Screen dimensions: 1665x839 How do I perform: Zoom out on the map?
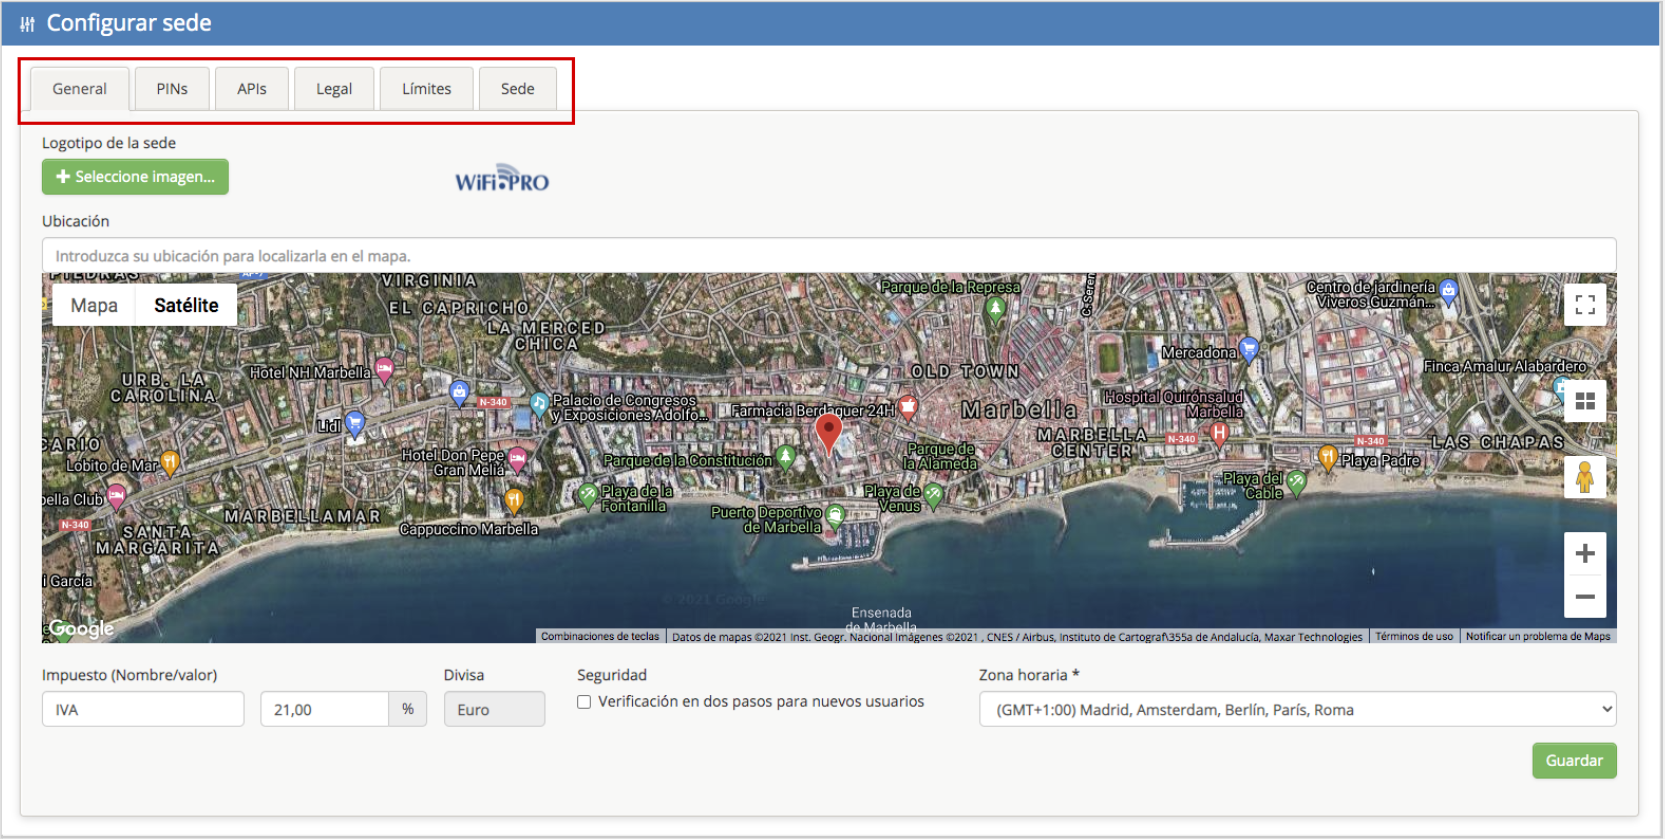[1585, 597]
